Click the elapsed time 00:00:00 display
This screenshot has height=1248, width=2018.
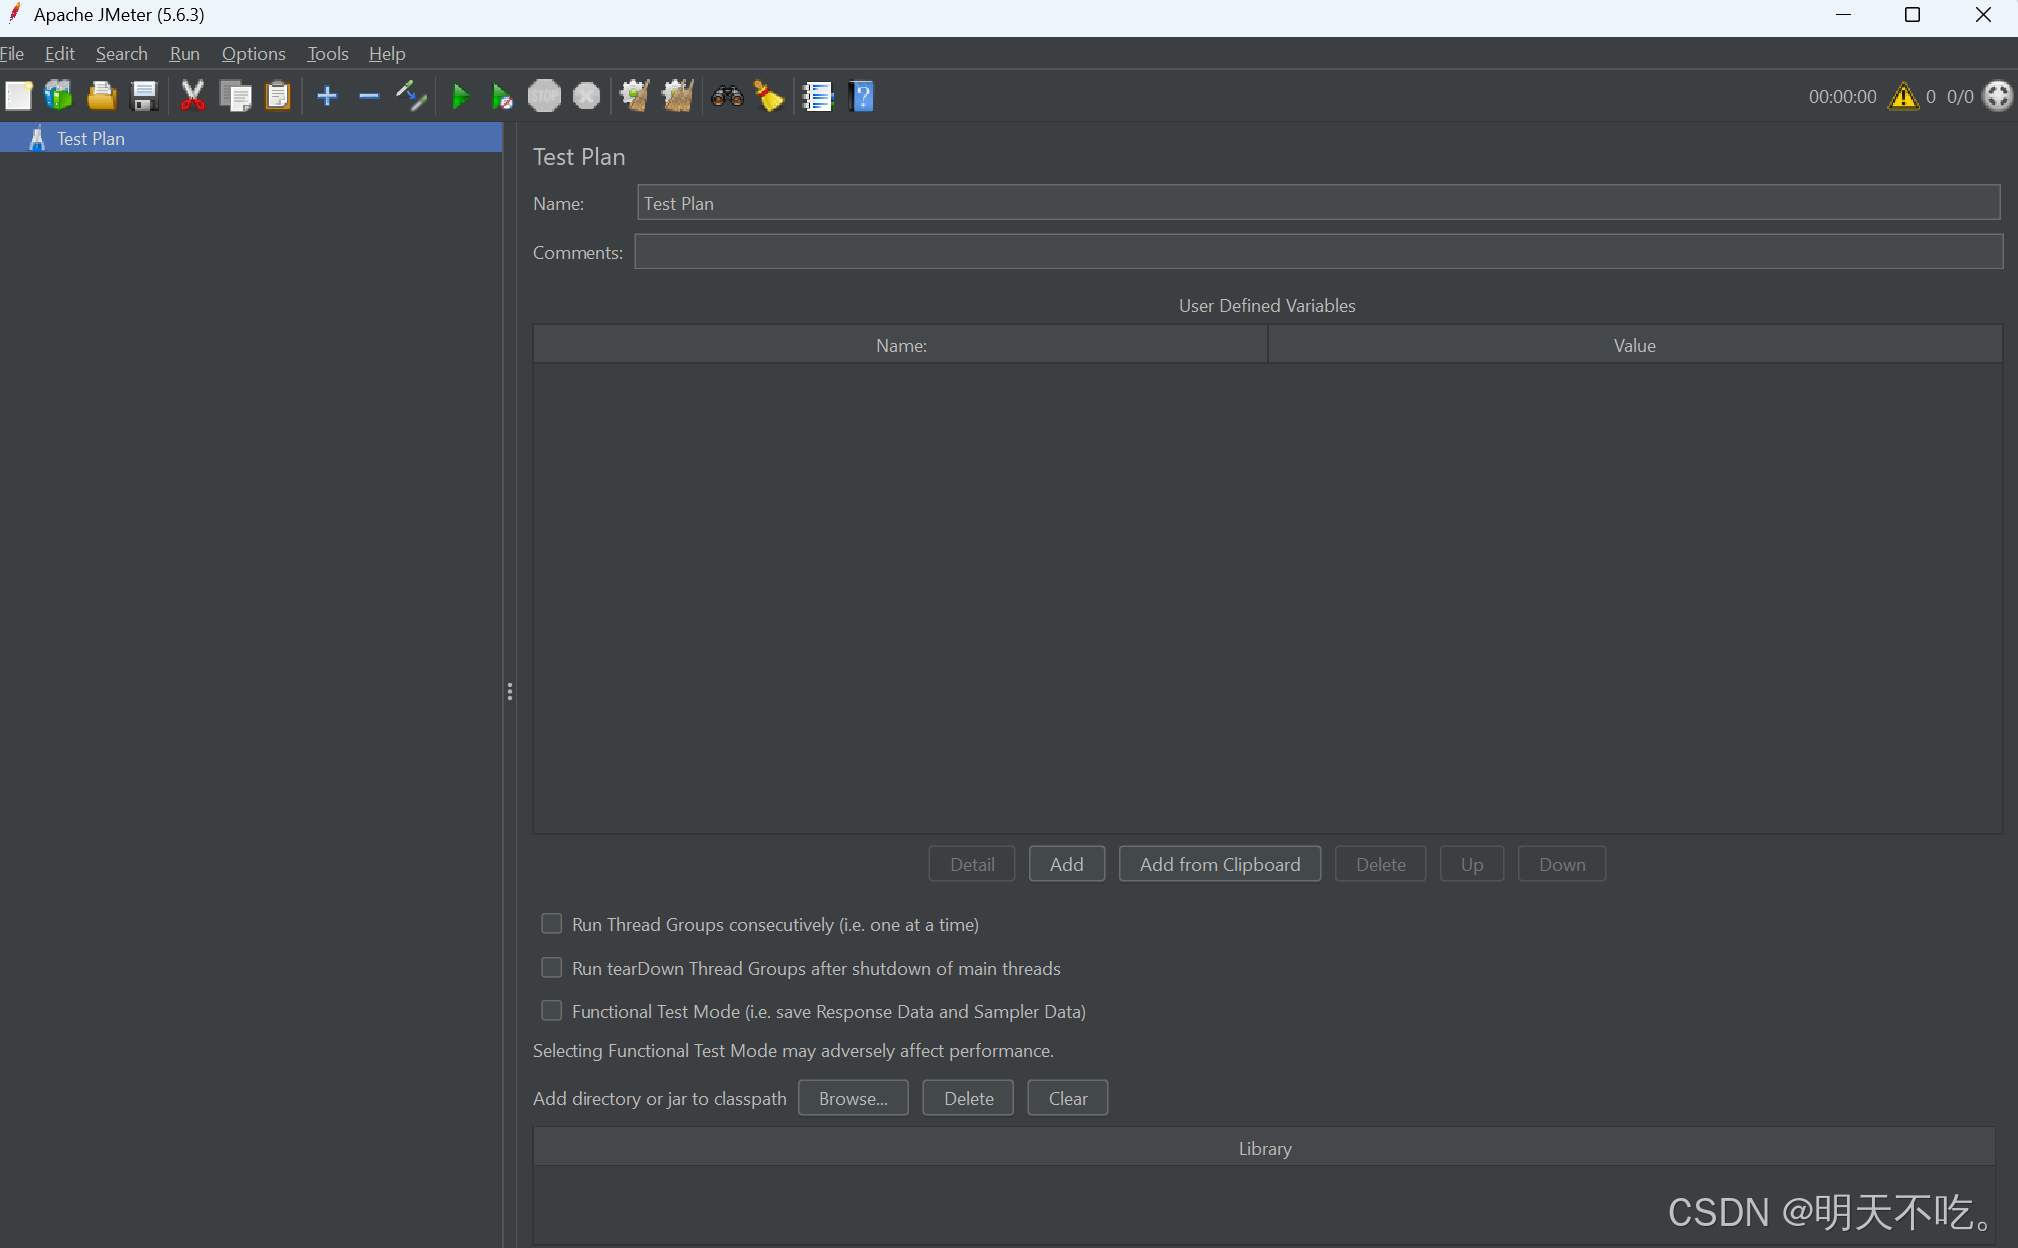pyautogui.click(x=1842, y=96)
